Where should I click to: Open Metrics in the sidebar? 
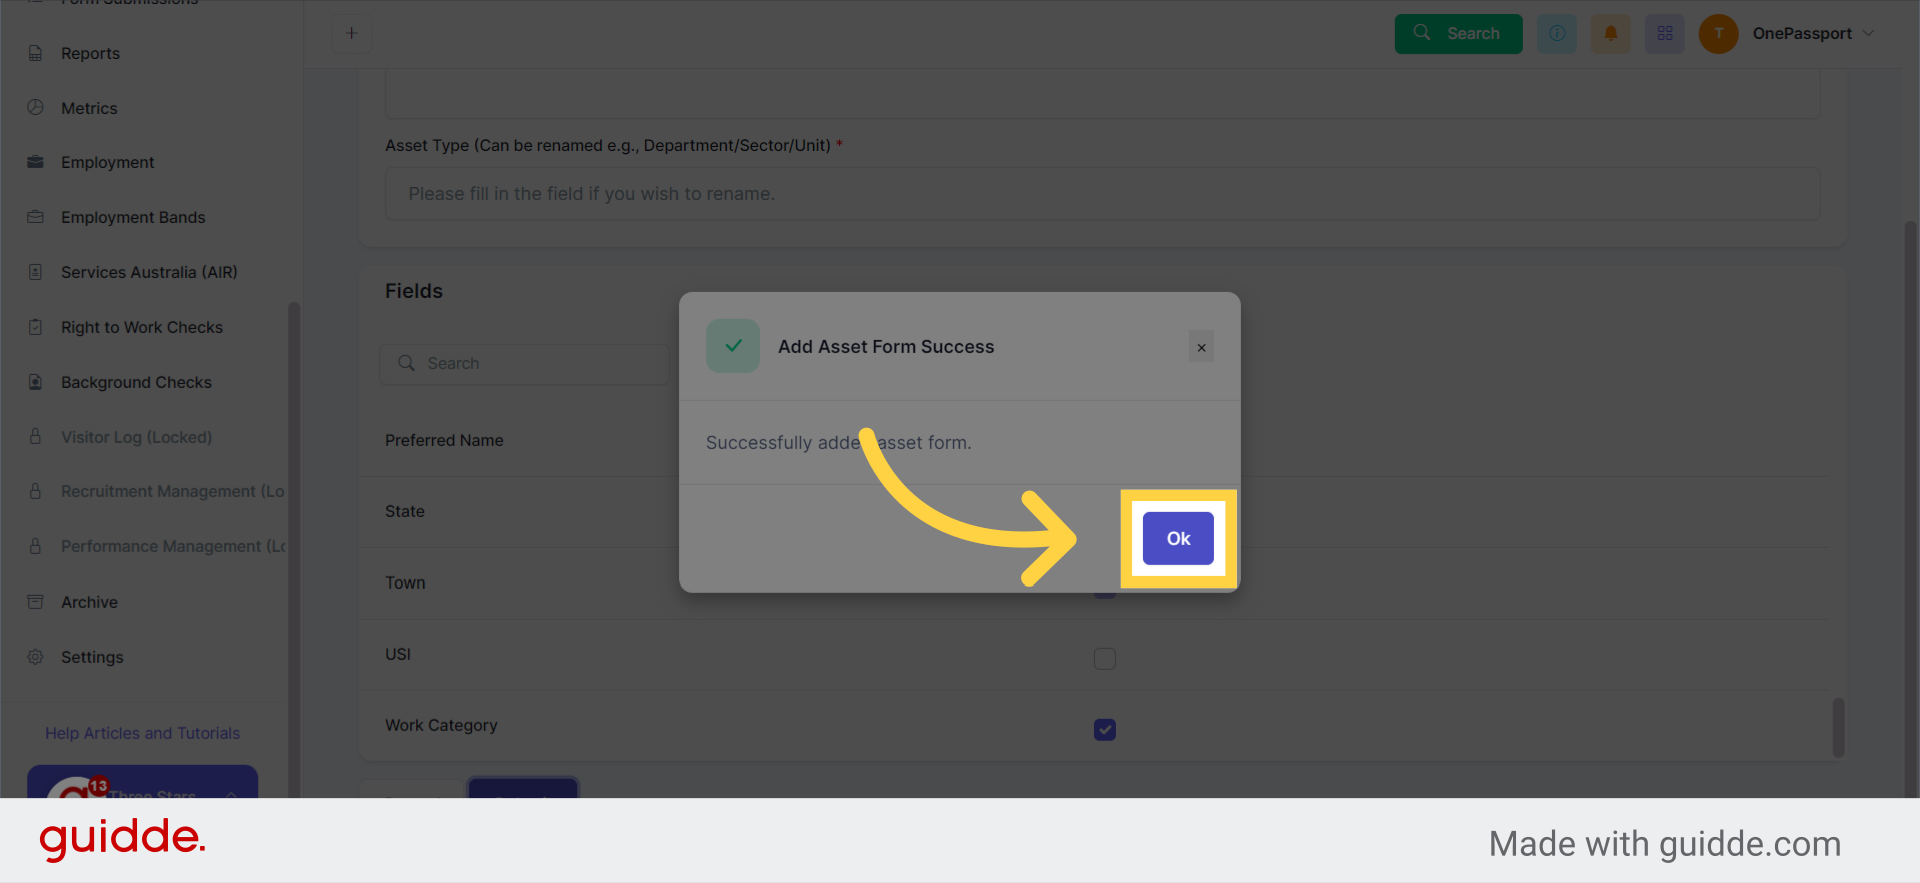pos(89,108)
